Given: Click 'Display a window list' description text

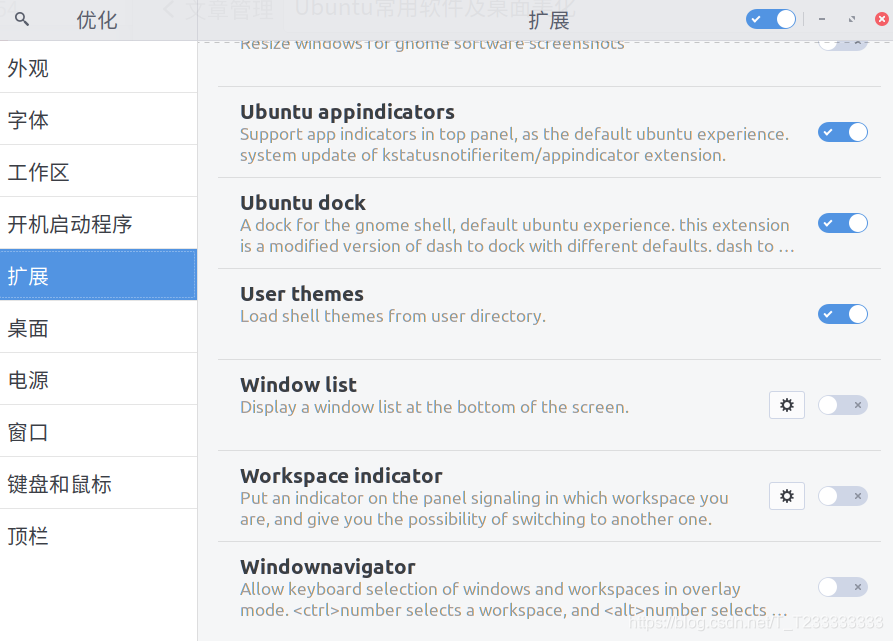Looking at the screenshot, I should tap(435, 407).
